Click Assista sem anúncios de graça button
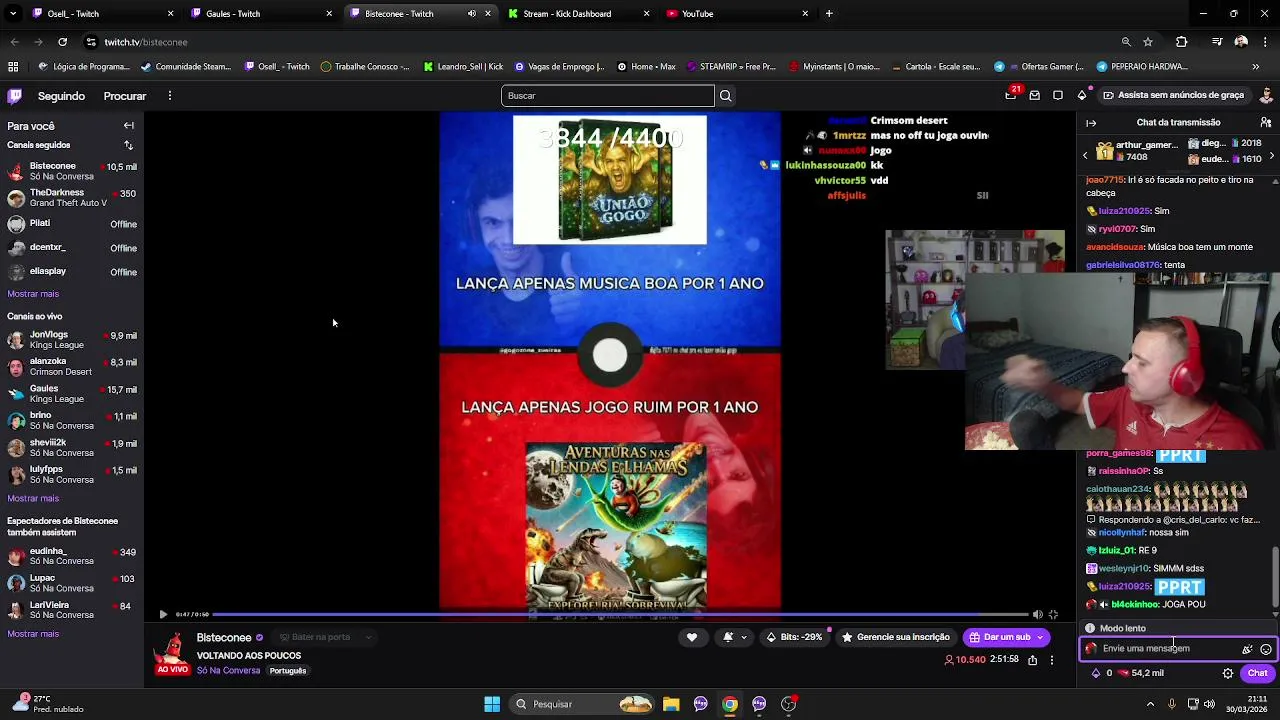The image size is (1280, 720). (x=1173, y=96)
